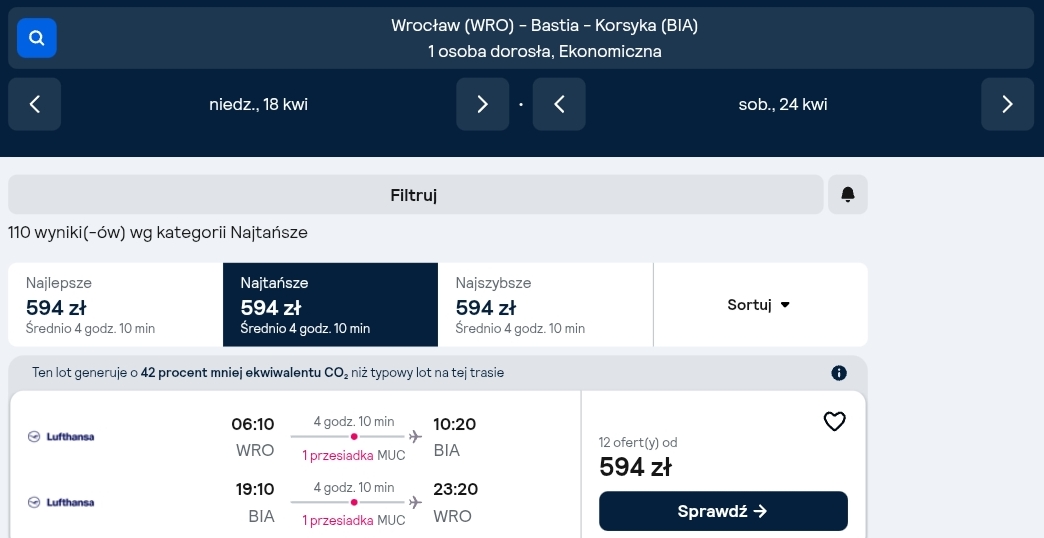Click the Sprawdź button for 594 zł offer
The width and height of the screenshot is (1044, 538).
pyautogui.click(x=723, y=511)
